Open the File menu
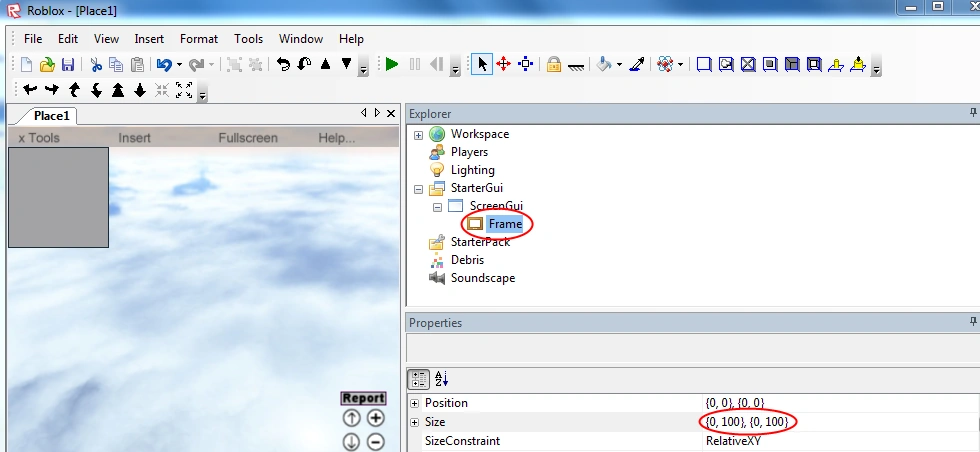Image resolution: width=980 pixels, height=452 pixels. [33, 39]
